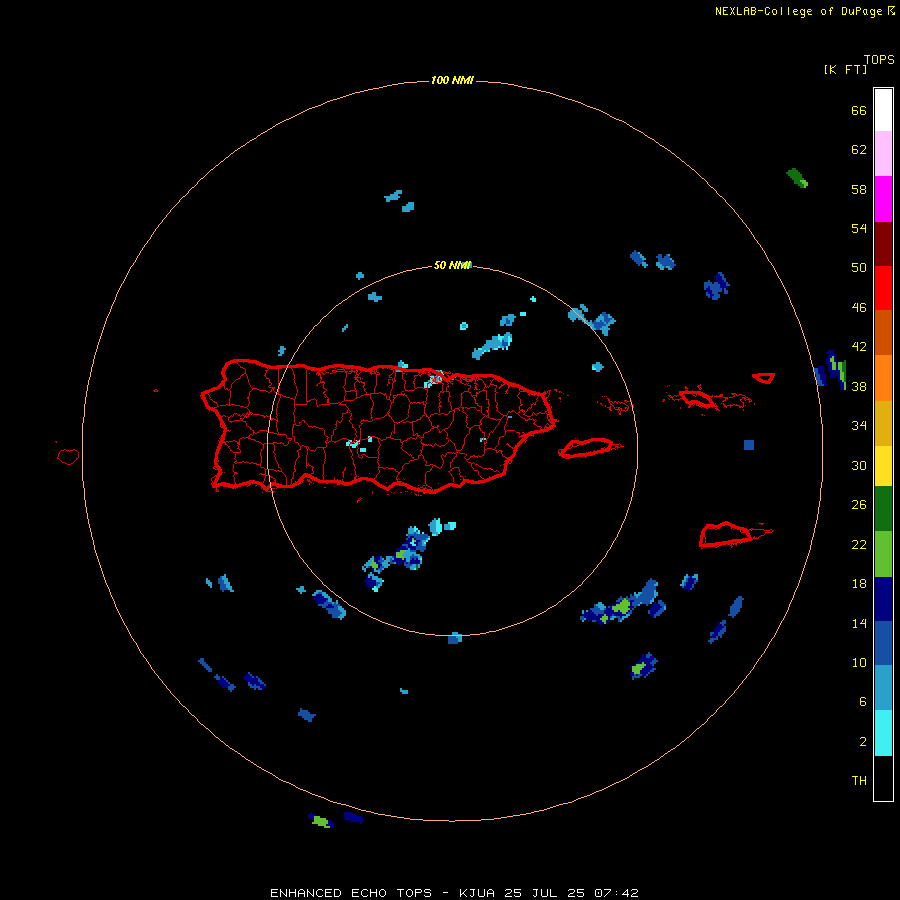
Task: Choose the navy blue legend swatch
Action: (x=883, y=599)
